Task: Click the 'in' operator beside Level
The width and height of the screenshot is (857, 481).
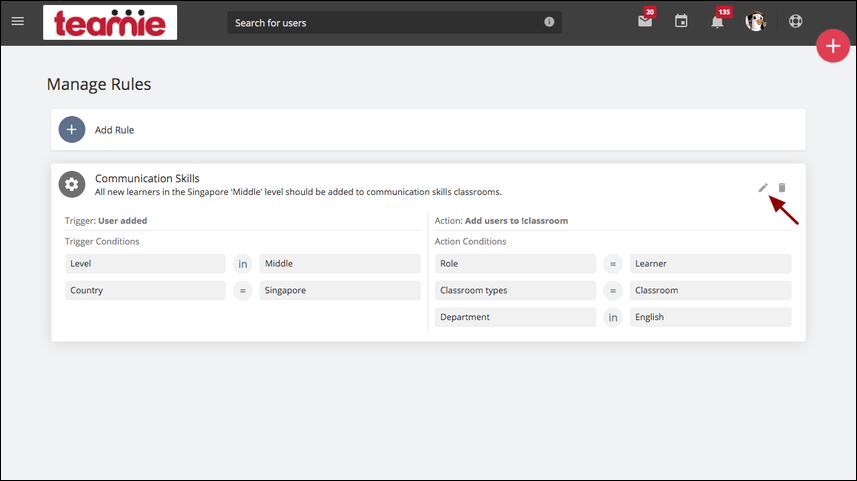Action: tap(243, 264)
